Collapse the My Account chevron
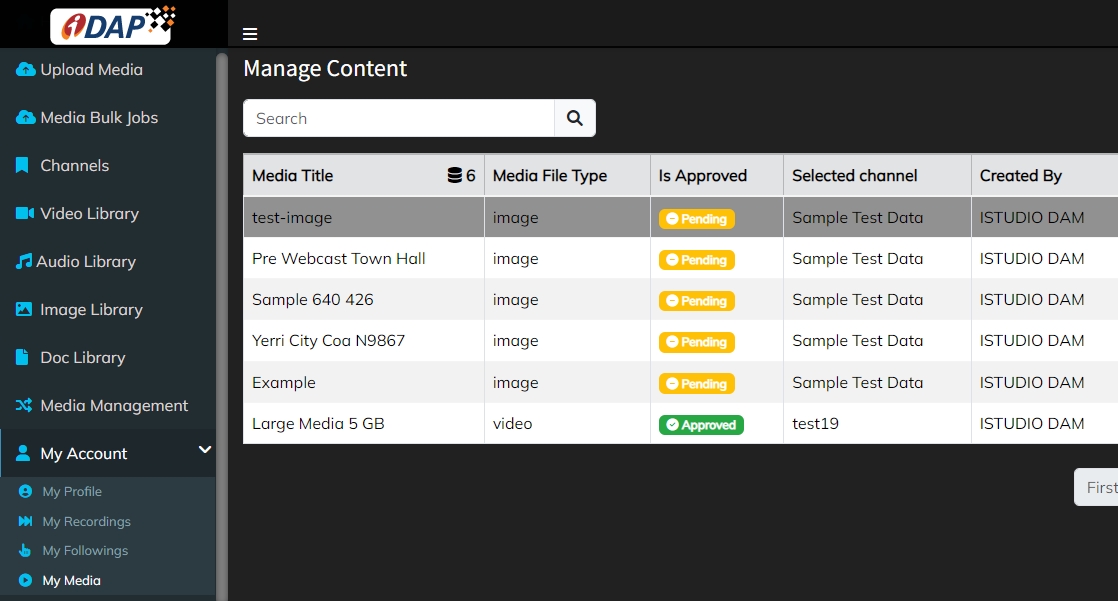Viewport: 1118px width, 601px height. pyautogui.click(x=205, y=450)
